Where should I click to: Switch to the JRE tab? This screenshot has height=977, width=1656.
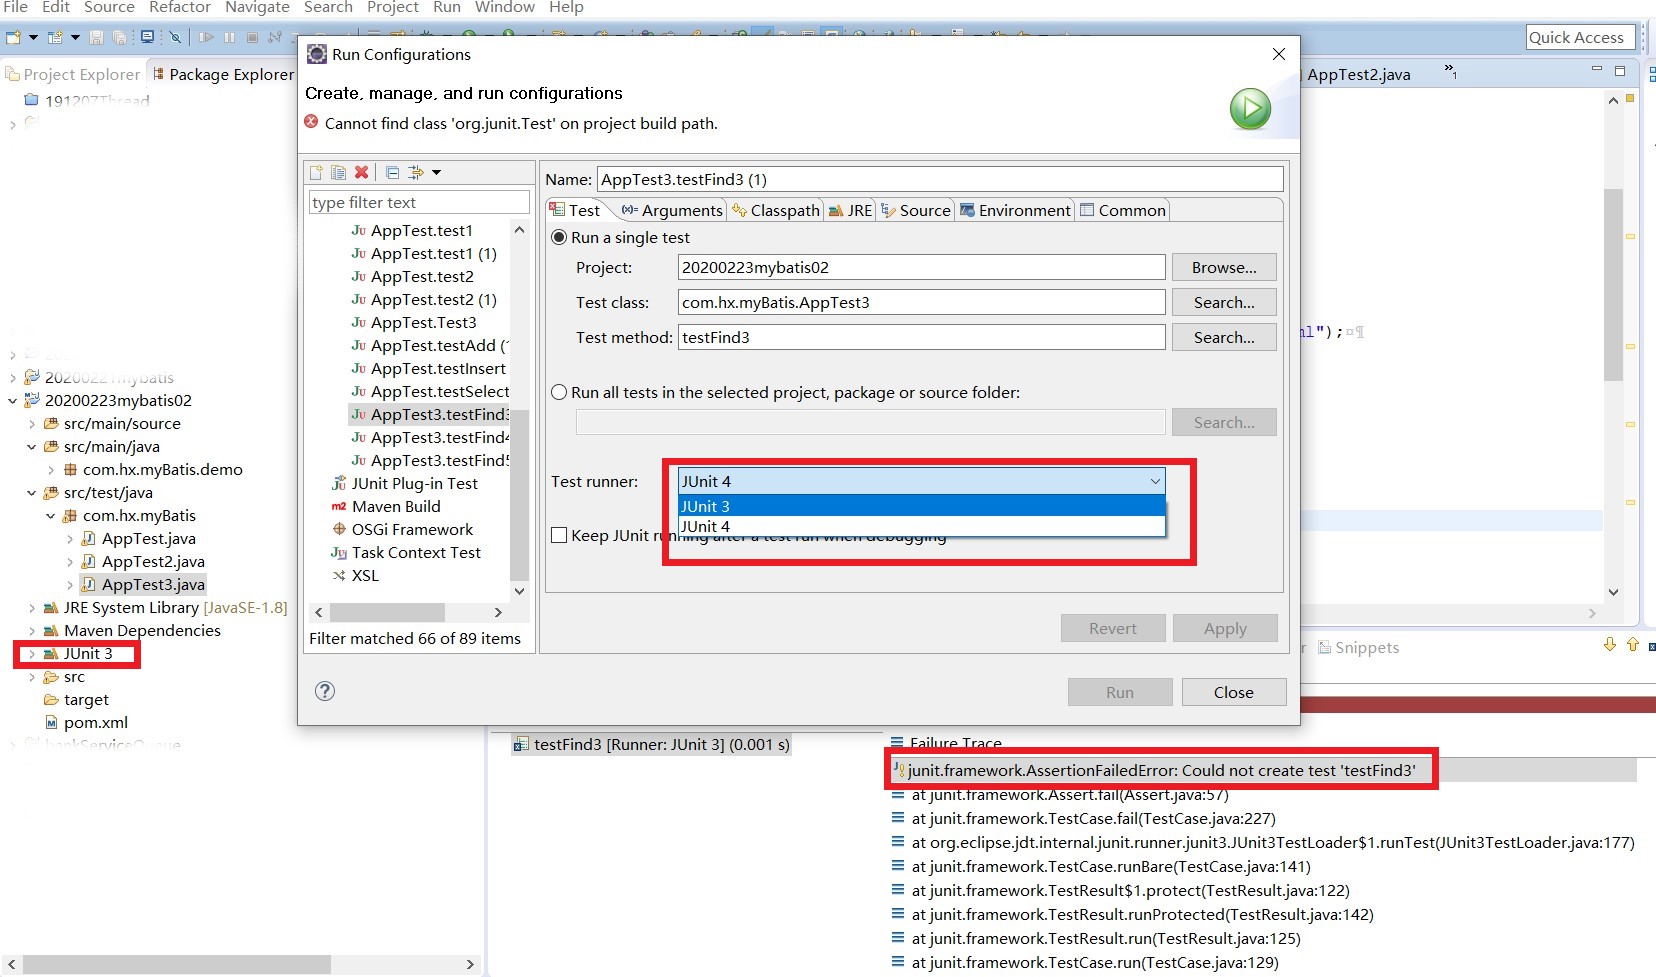[x=850, y=210]
